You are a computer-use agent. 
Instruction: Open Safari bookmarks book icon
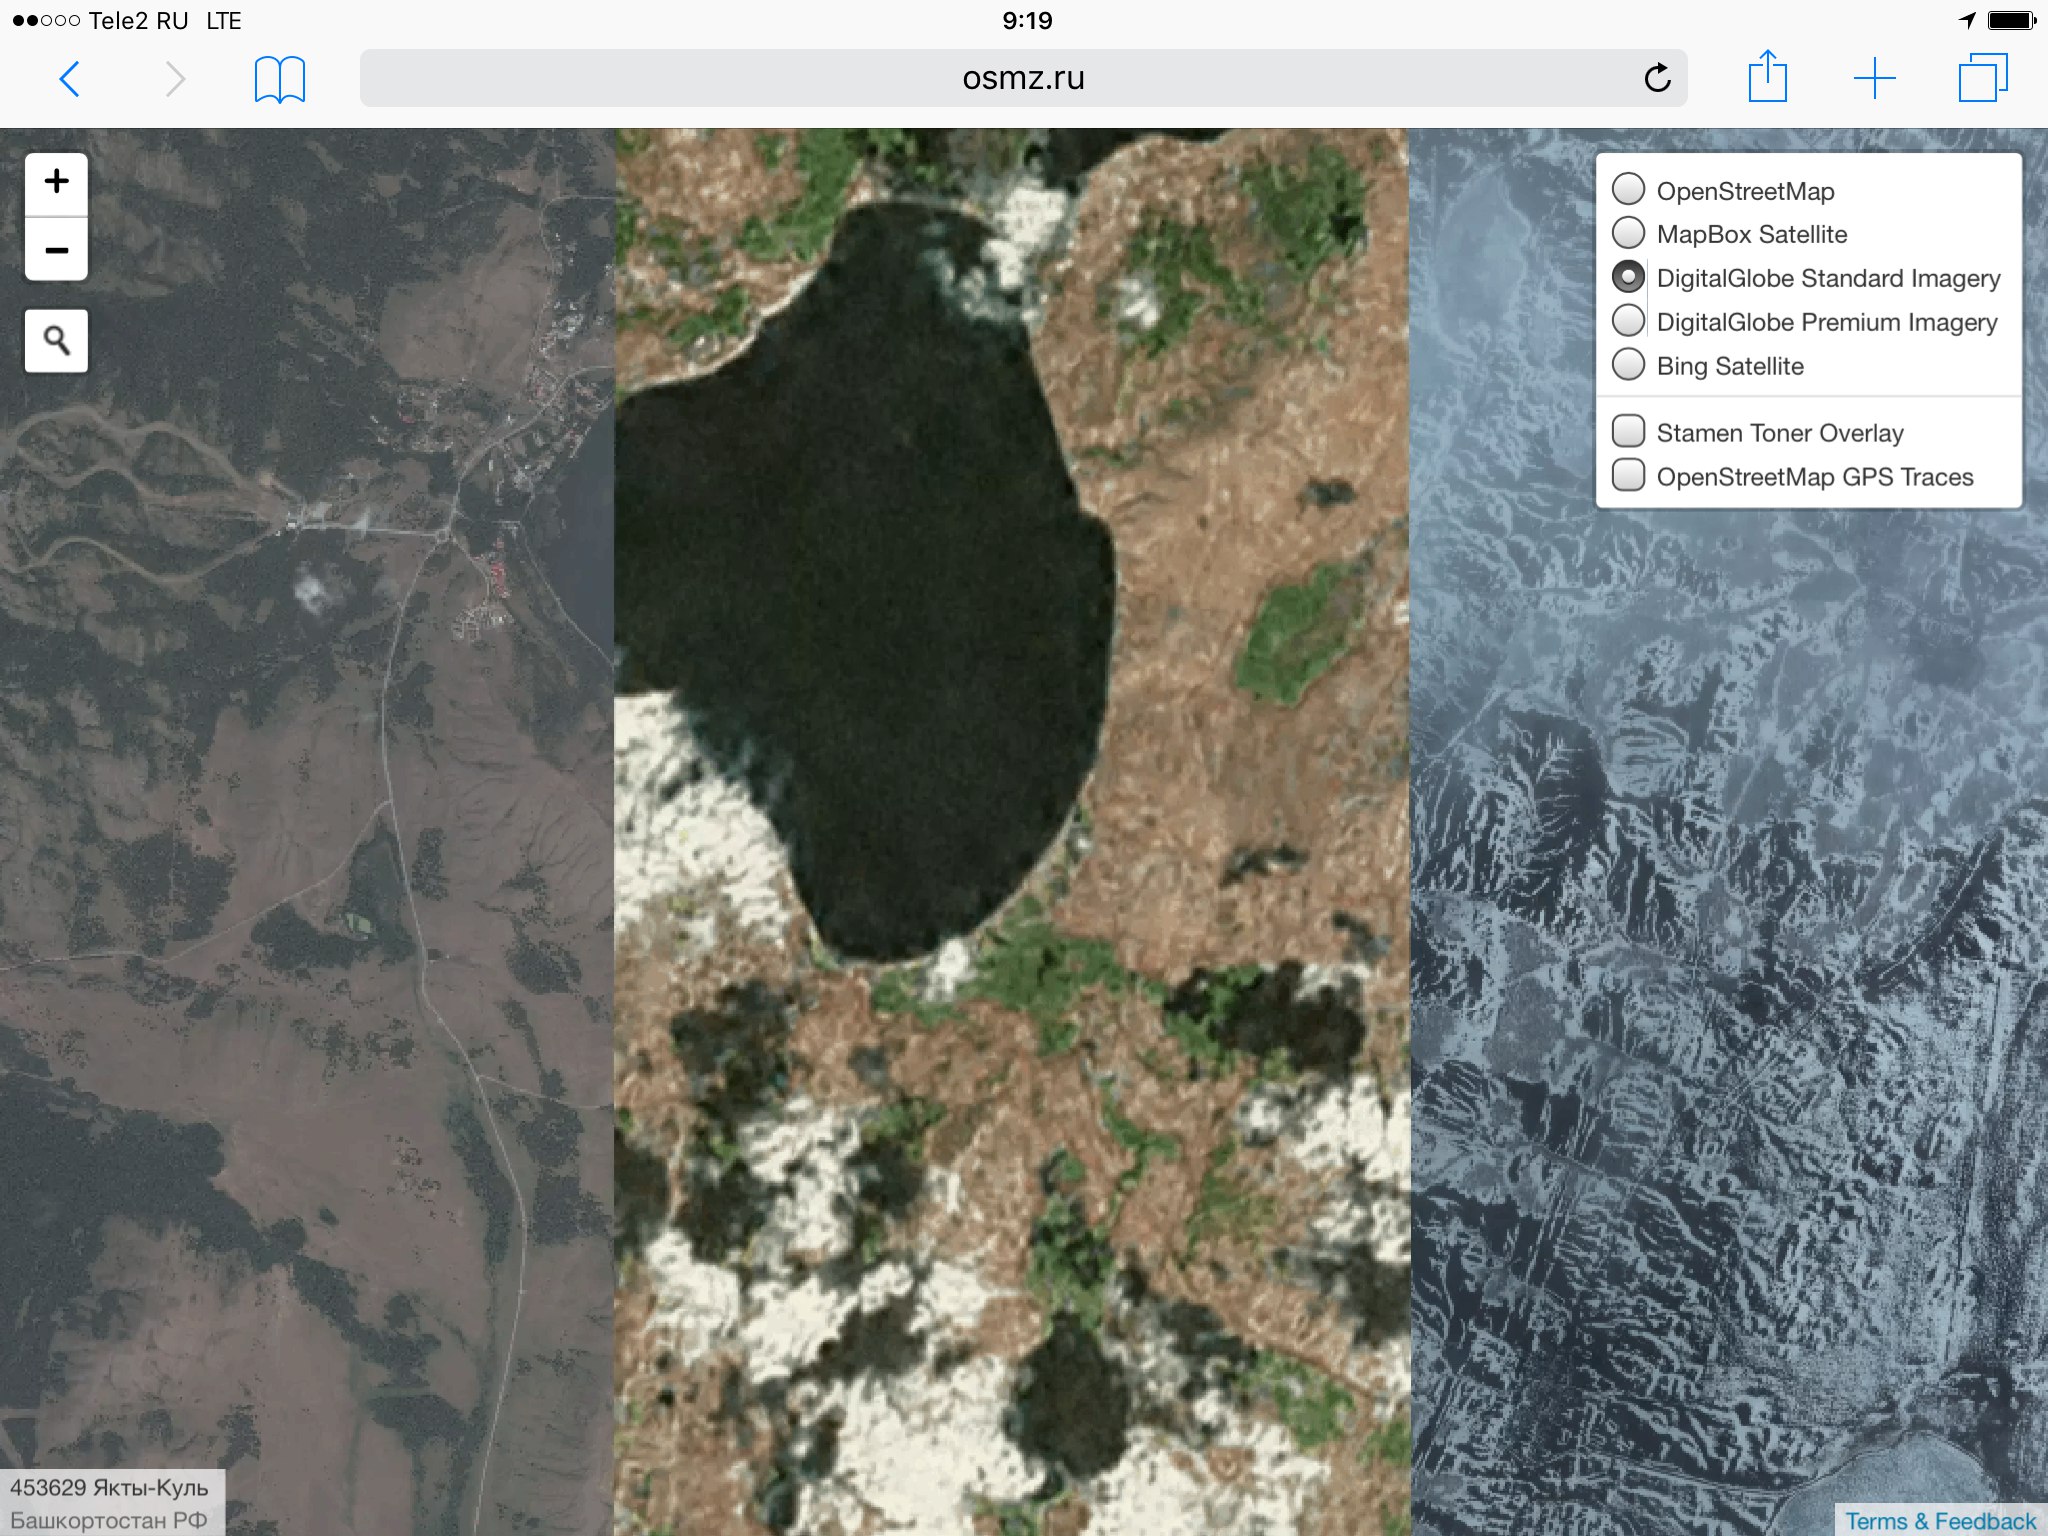279,79
